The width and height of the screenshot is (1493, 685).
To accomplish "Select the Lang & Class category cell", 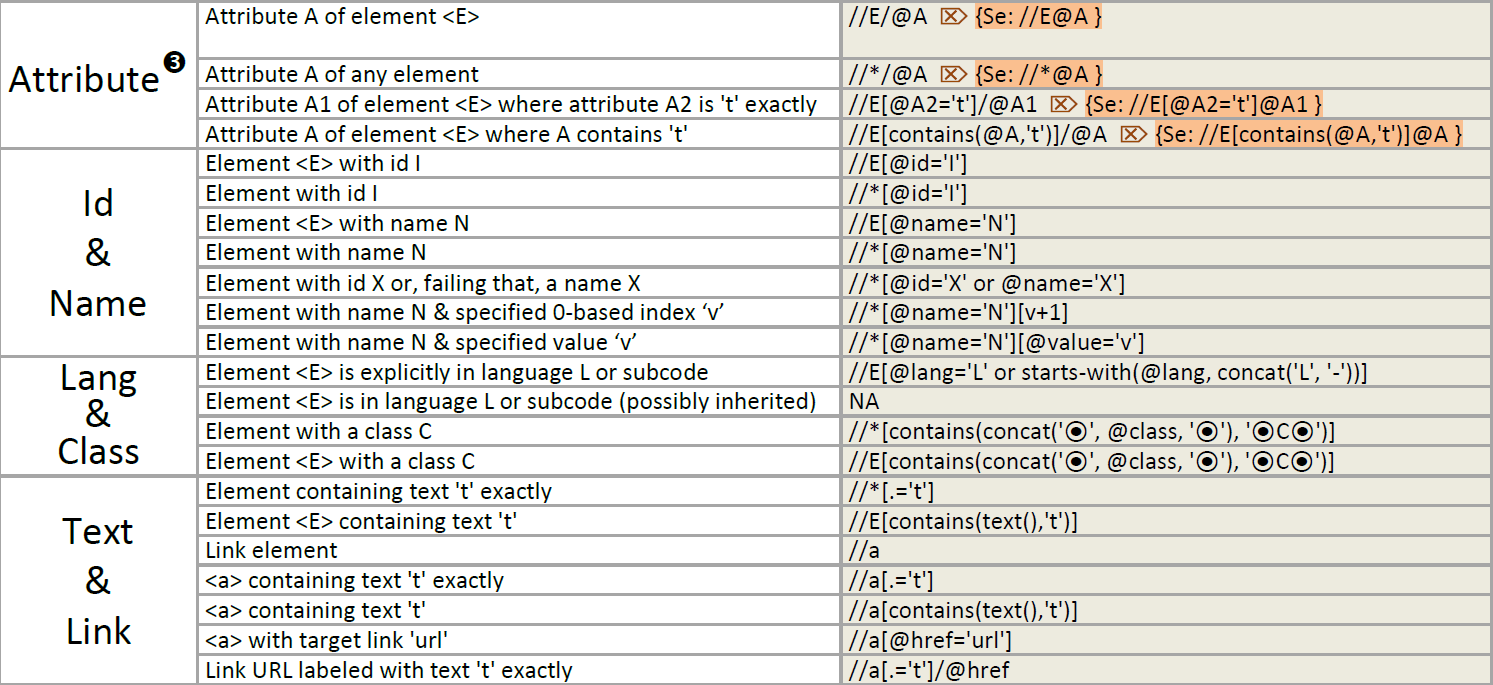I will click(98, 414).
